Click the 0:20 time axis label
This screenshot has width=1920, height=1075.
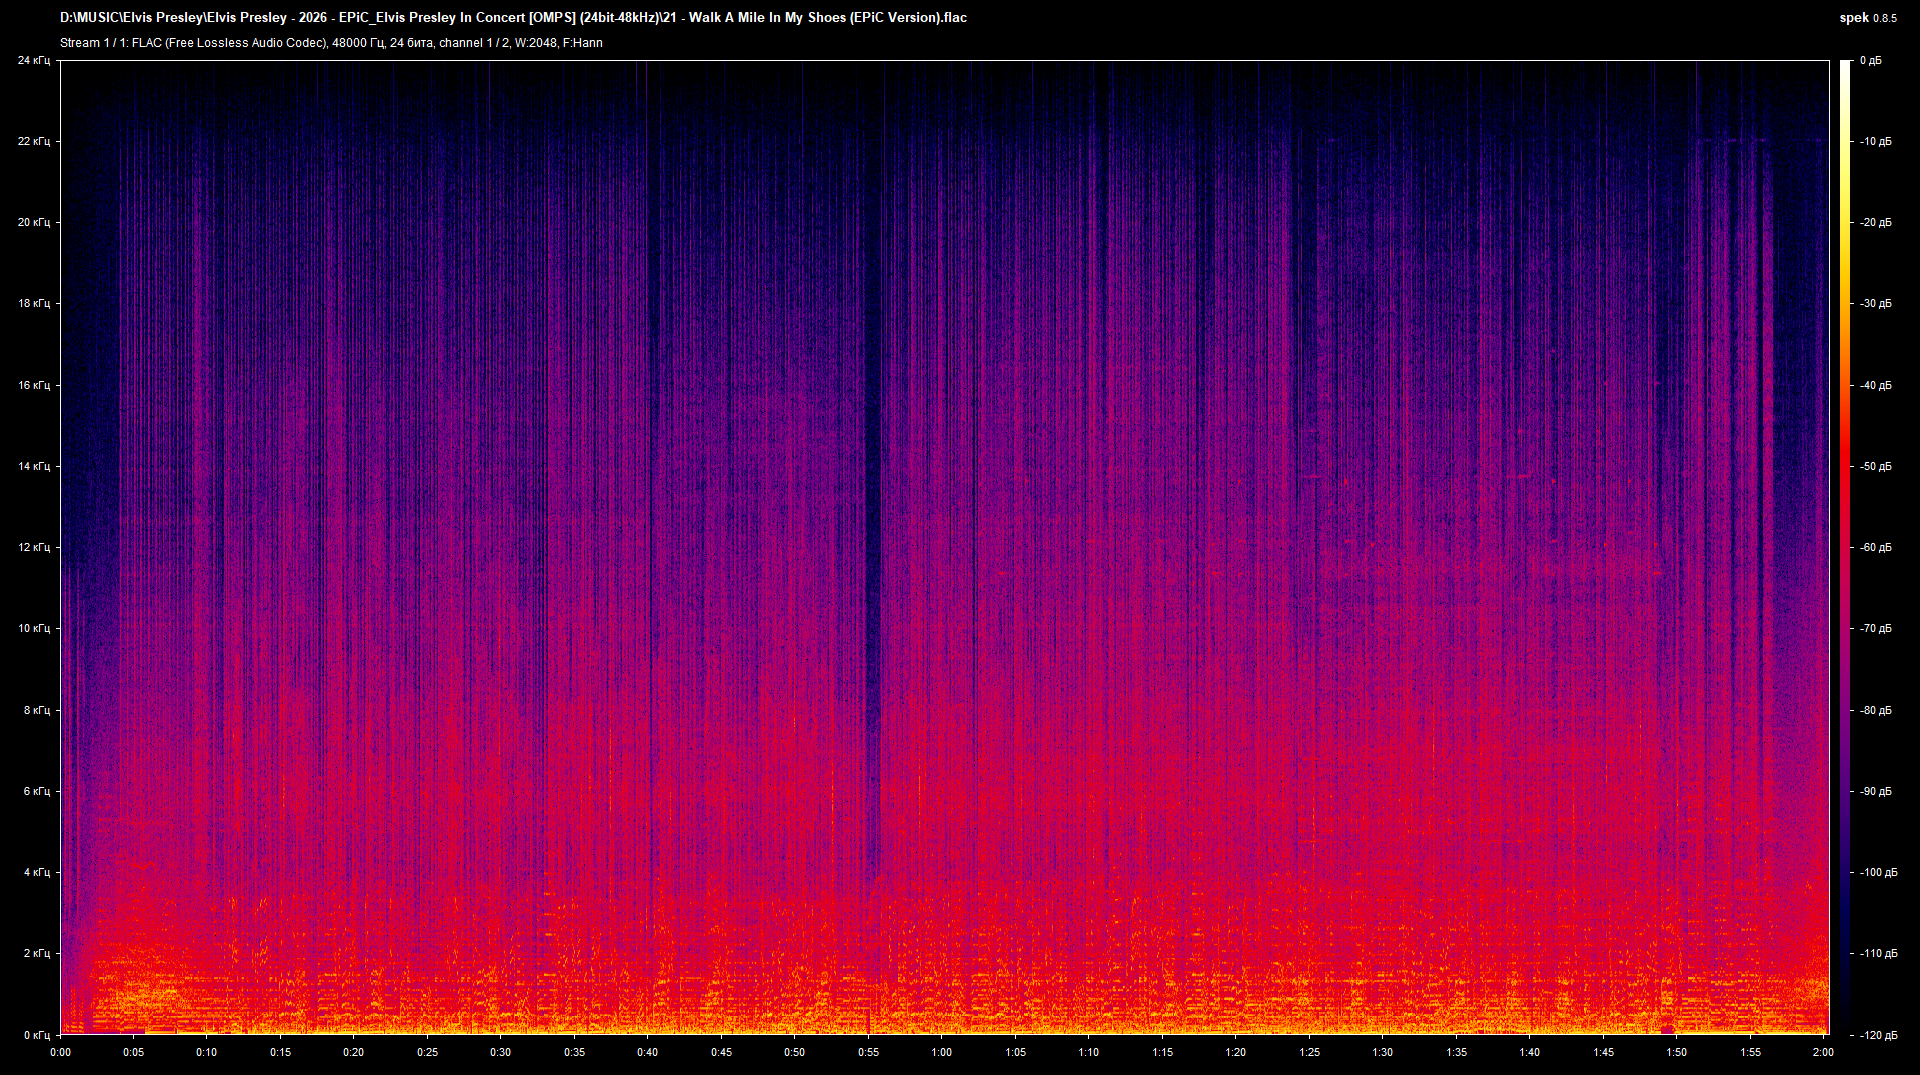coord(354,1052)
